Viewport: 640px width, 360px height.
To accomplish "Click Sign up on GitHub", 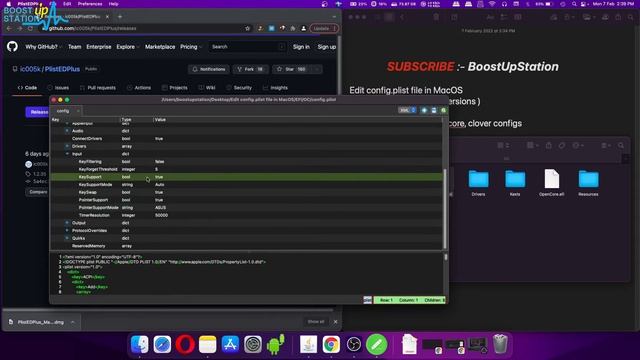I will point(327,47).
